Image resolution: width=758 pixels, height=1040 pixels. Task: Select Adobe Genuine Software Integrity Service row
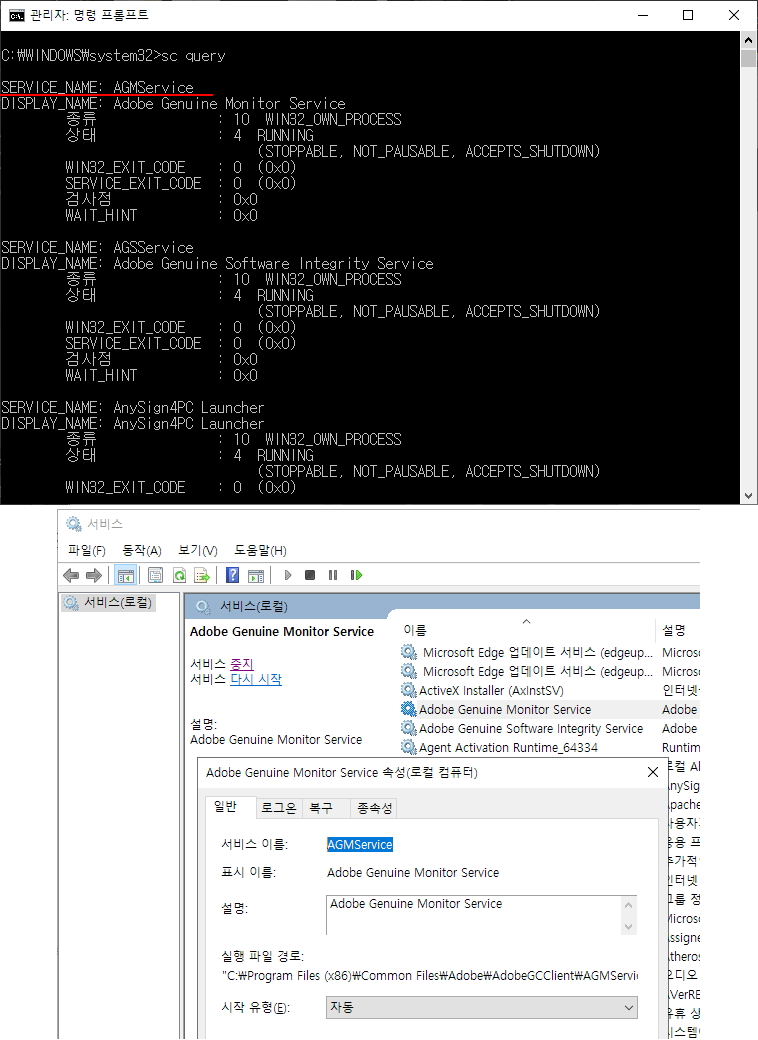click(531, 729)
